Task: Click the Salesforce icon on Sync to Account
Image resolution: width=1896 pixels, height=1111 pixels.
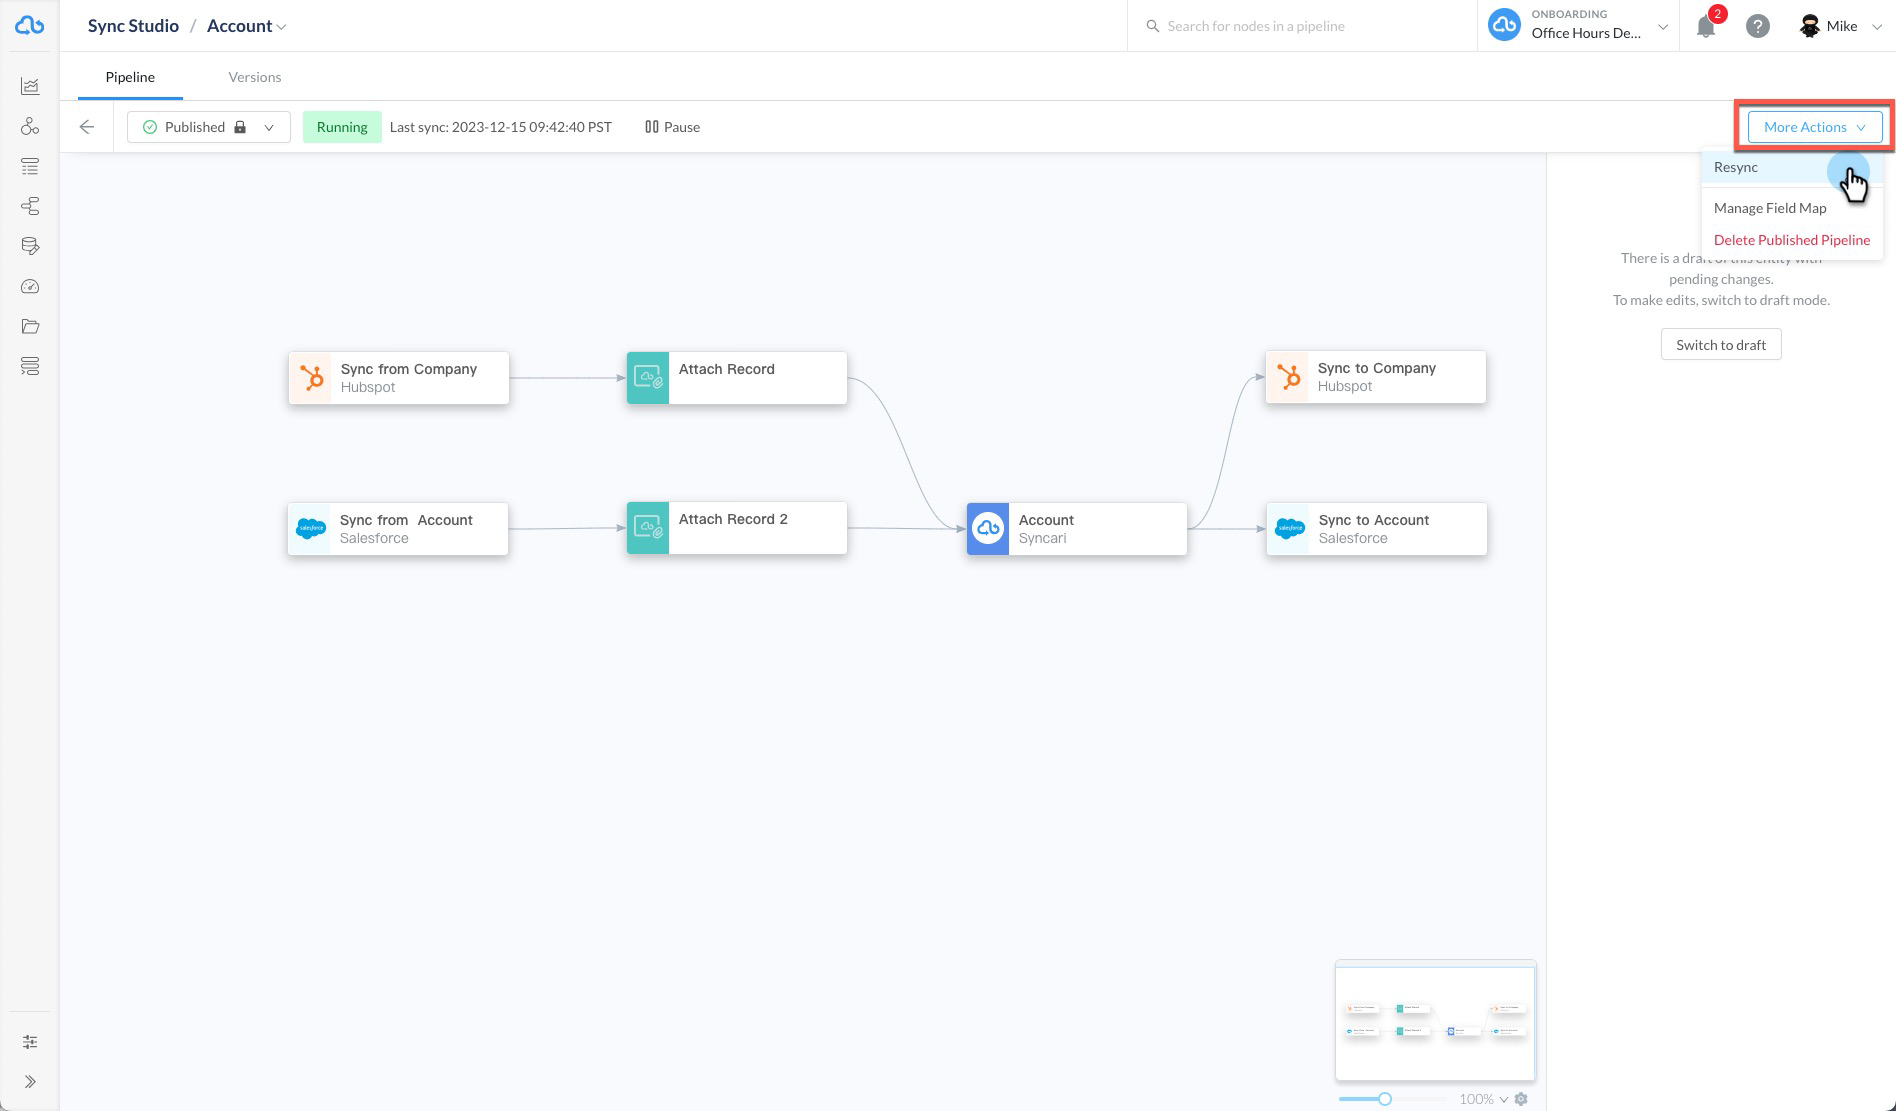Action: 1289,529
